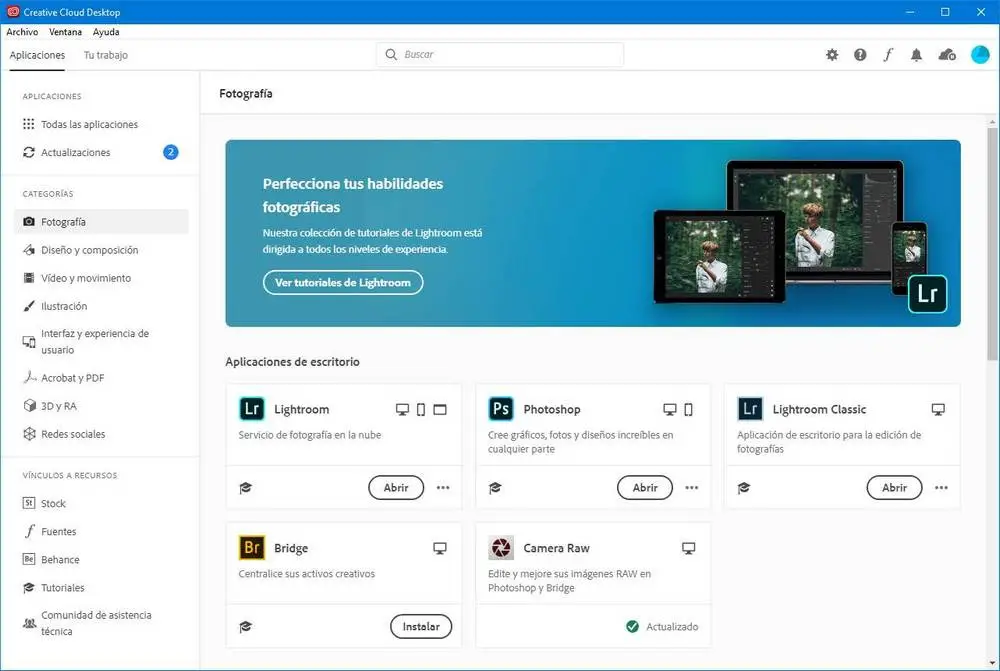
Task: Click the Aplicaciones de escritorio heading
Action: pyautogui.click(x=292, y=362)
